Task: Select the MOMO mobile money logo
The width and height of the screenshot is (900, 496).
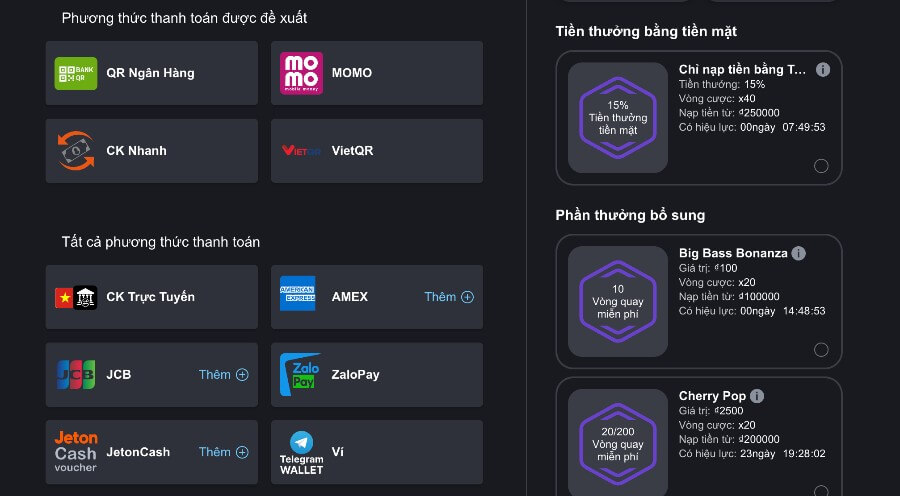Action: 301,73
